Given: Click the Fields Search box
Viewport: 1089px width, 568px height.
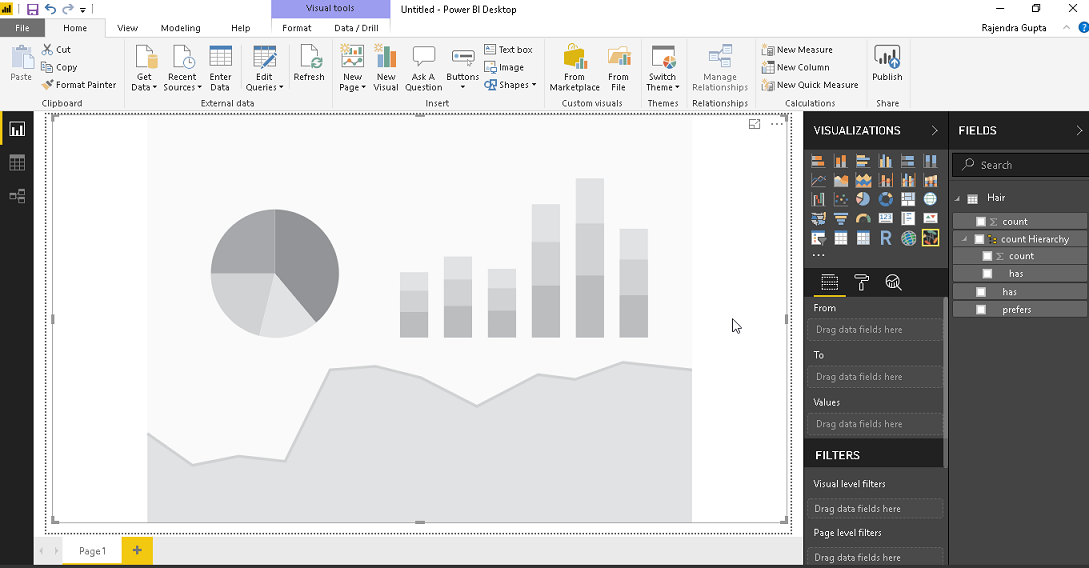Looking at the screenshot, I should click(1021, 165).
